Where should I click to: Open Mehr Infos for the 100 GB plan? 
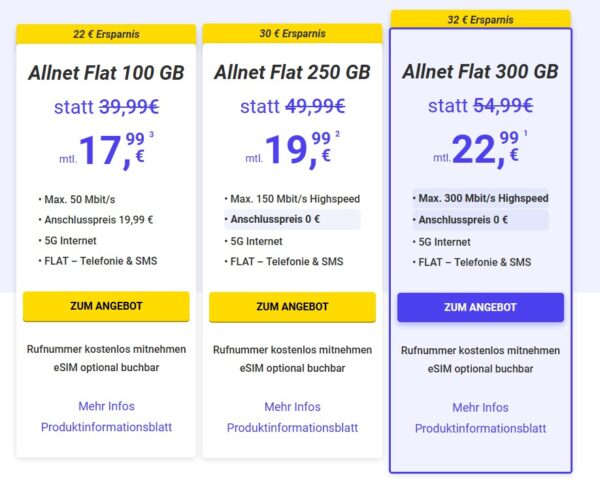click(106, 406)
